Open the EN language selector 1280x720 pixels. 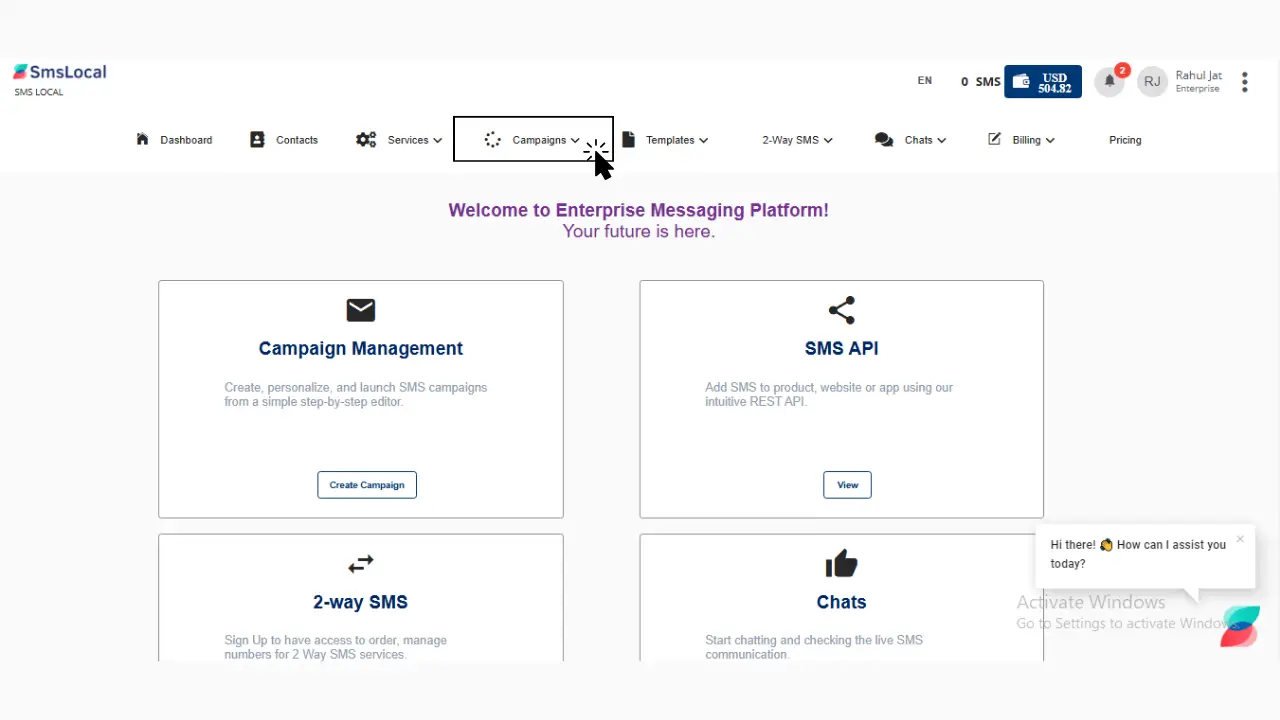tap(925, 81)
